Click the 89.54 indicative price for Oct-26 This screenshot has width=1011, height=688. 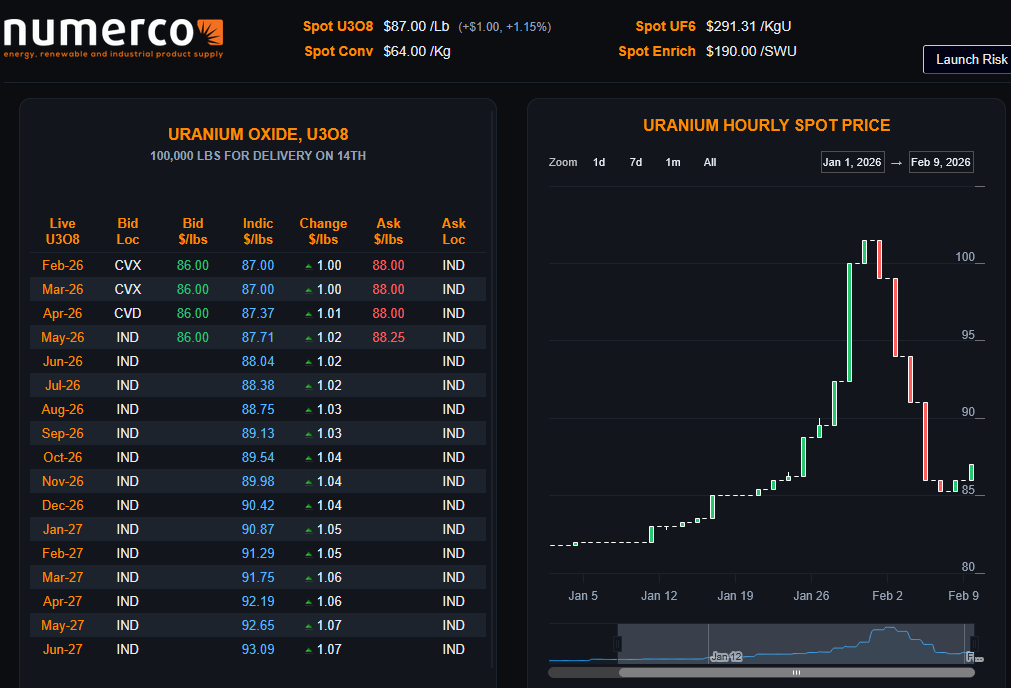(258, 458)
